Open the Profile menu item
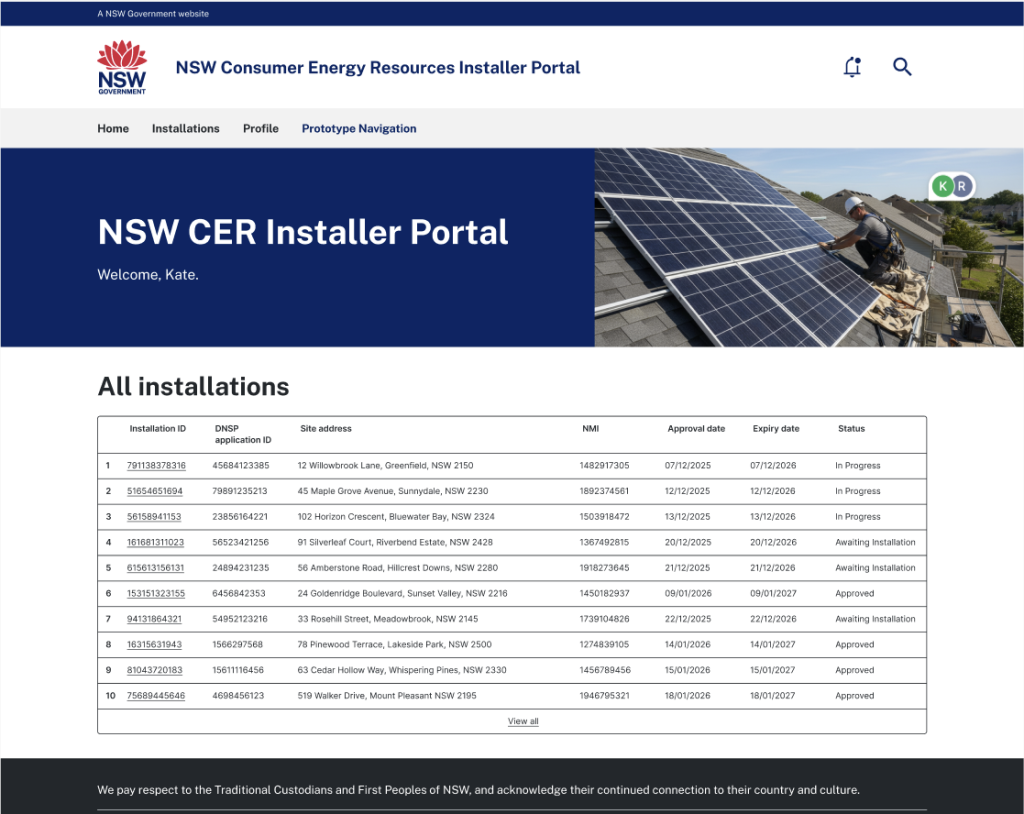This screenshot has height=814, width=1024. (261, 129)
